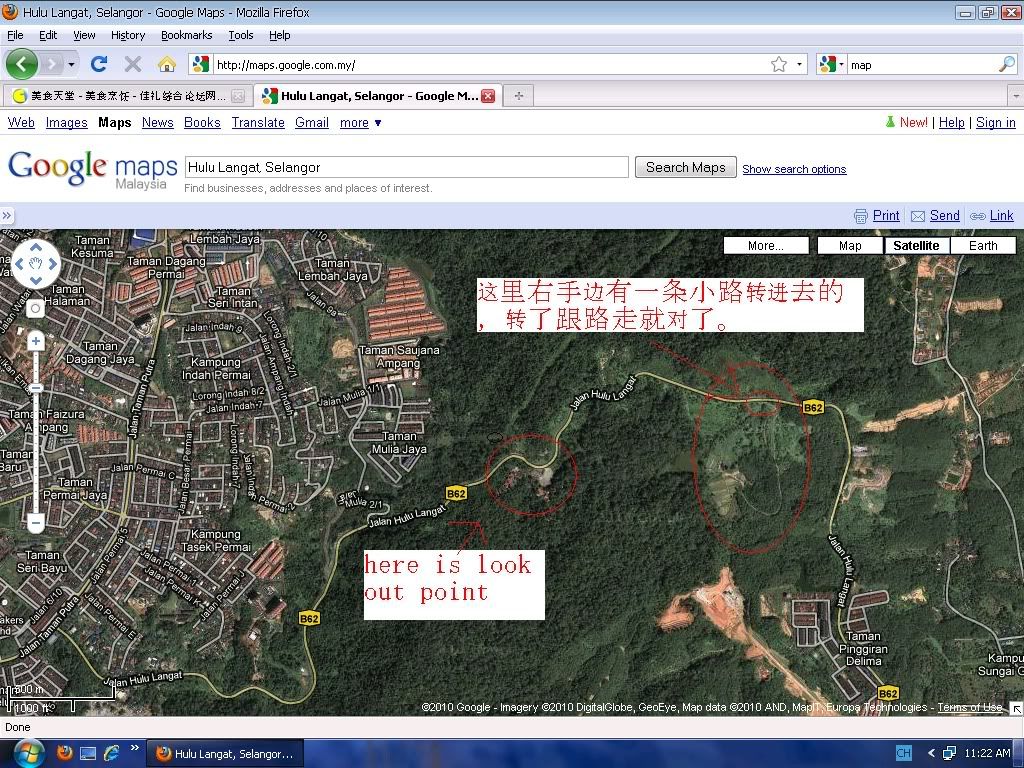Open the Google Maps Help link
Image resolution: width=1024 pixels, height=768 pixels.
click(x=952, y=122)
